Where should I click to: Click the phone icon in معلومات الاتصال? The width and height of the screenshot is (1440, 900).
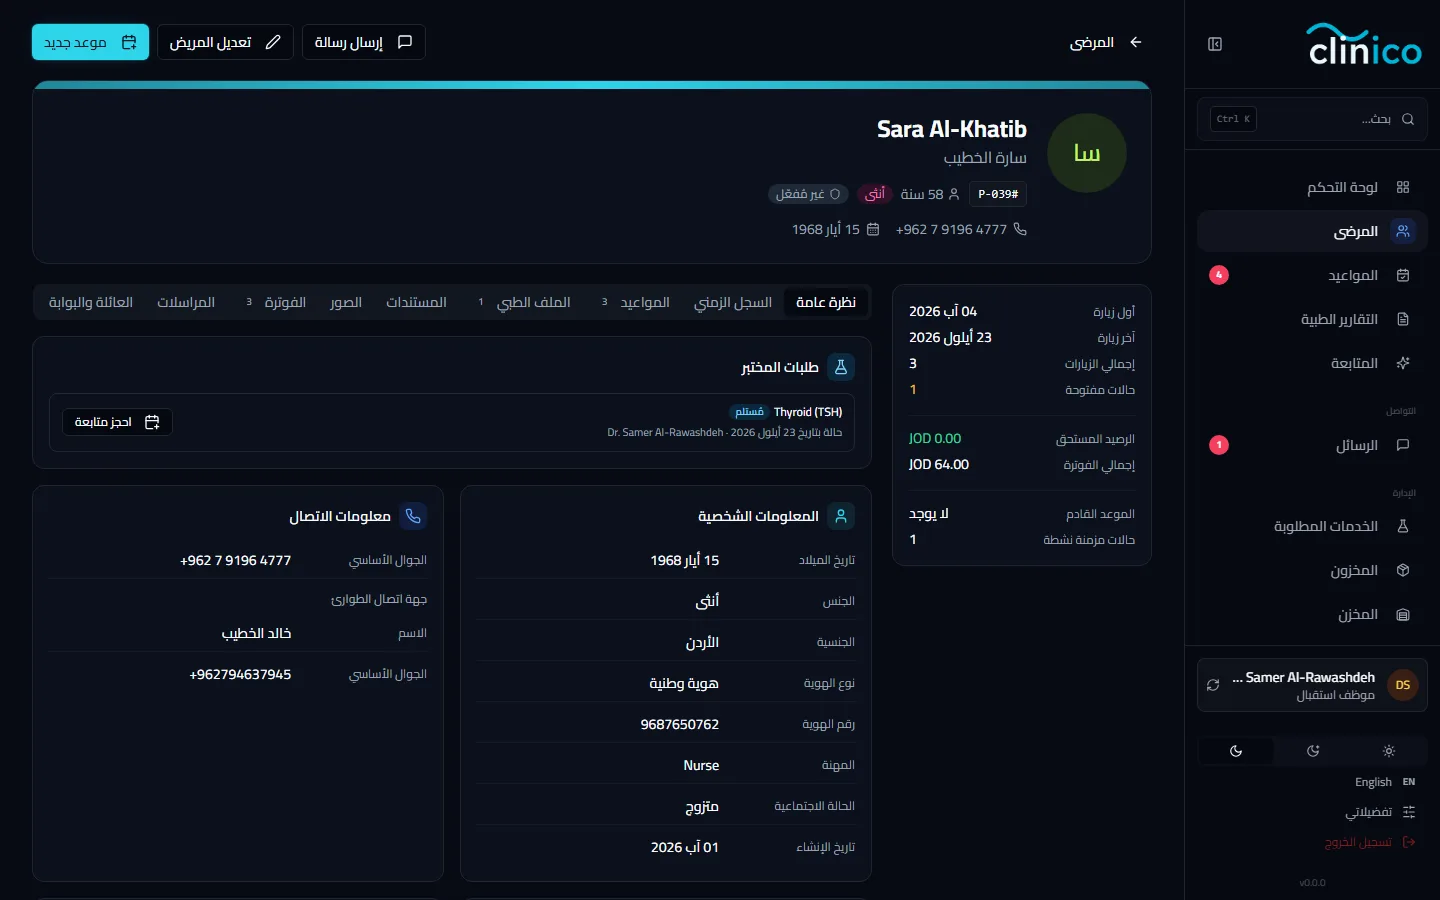413,516
